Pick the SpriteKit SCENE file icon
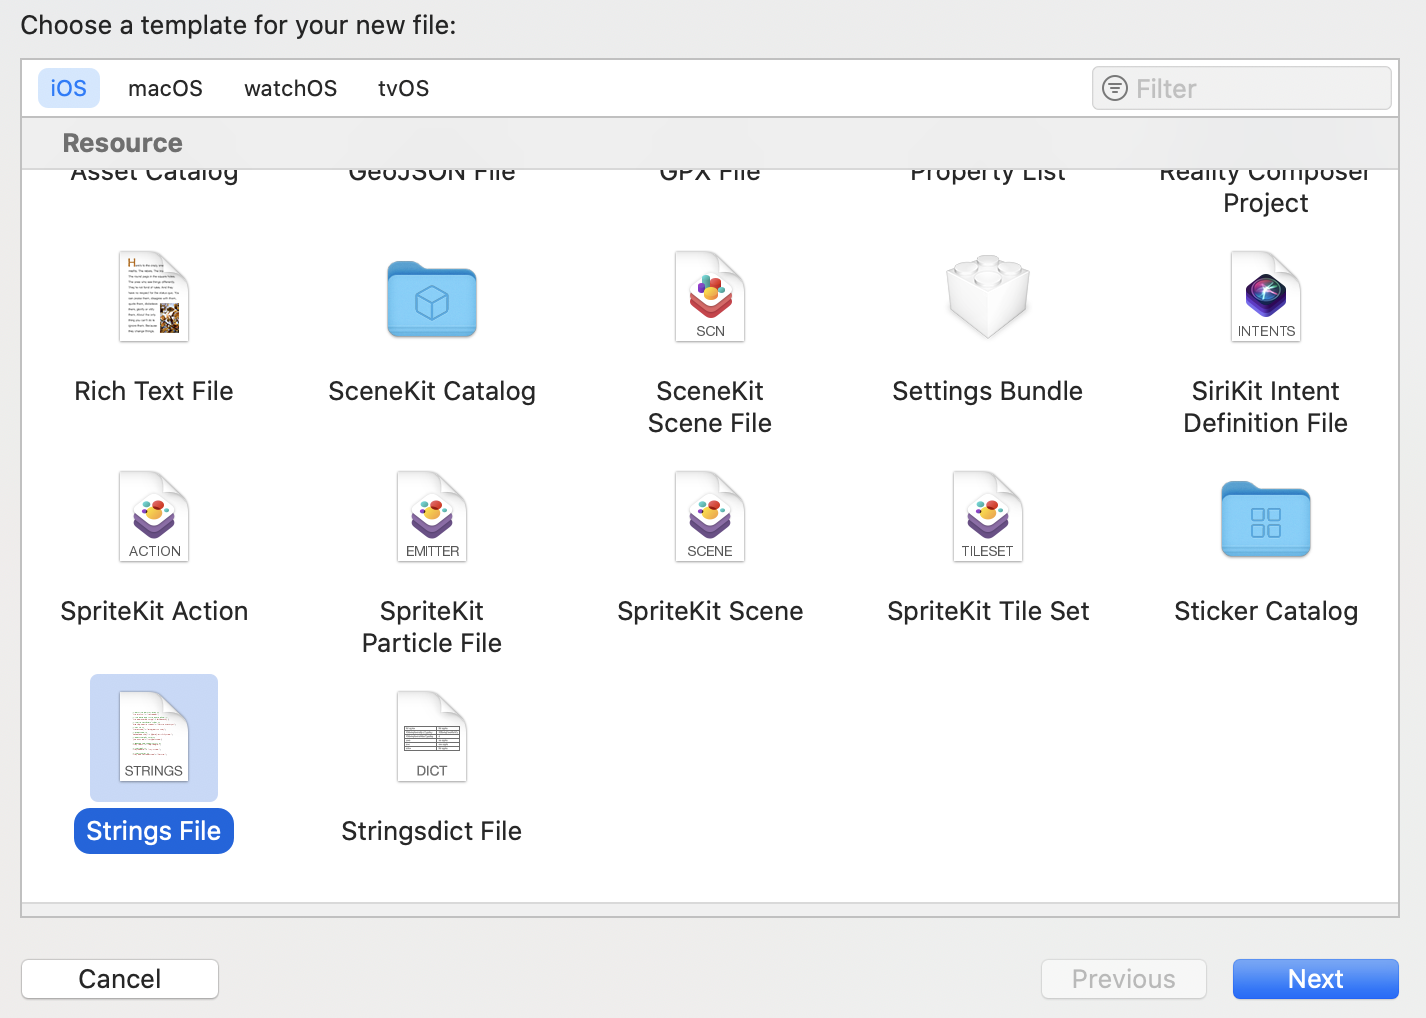The image size is (1426, 1018). tap(710, 516)
